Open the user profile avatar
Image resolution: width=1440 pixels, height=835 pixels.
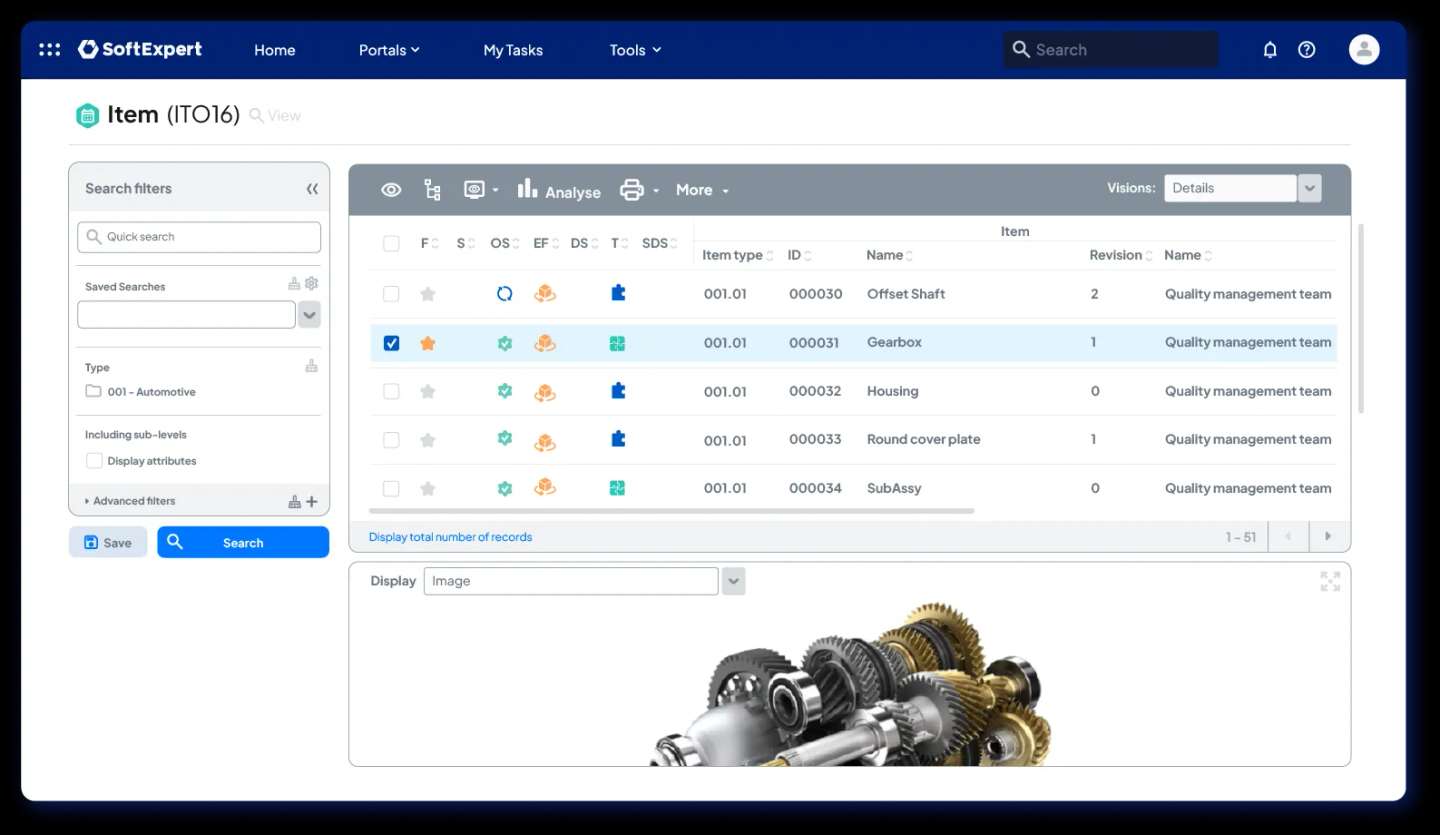pyautogui.click(x=1364, y=48)
